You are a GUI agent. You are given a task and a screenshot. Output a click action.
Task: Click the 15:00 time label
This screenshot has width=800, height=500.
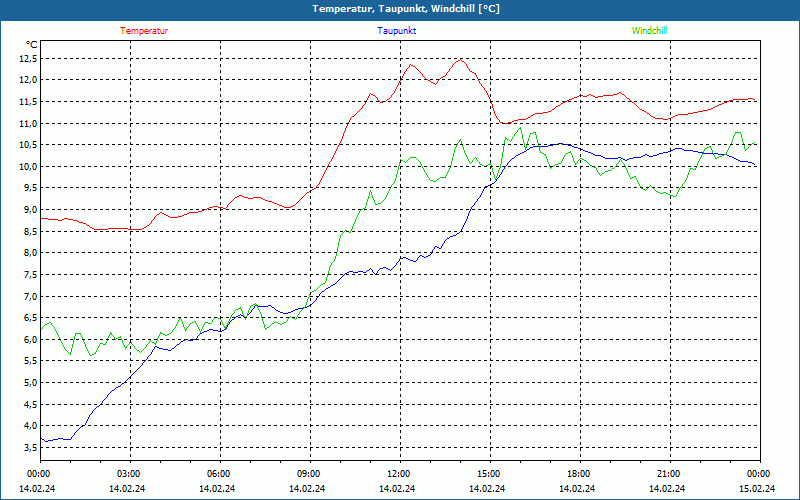(x=490, y=474)
